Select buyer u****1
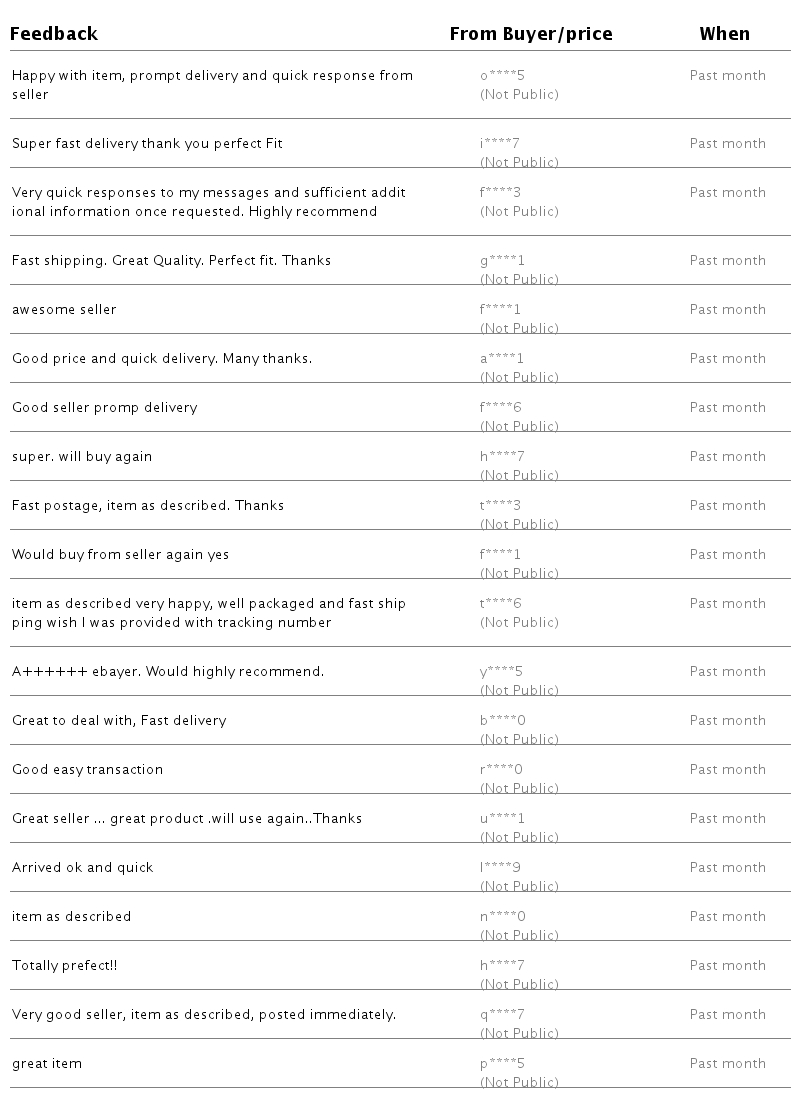800x1107 pixels. click(502, 819)
